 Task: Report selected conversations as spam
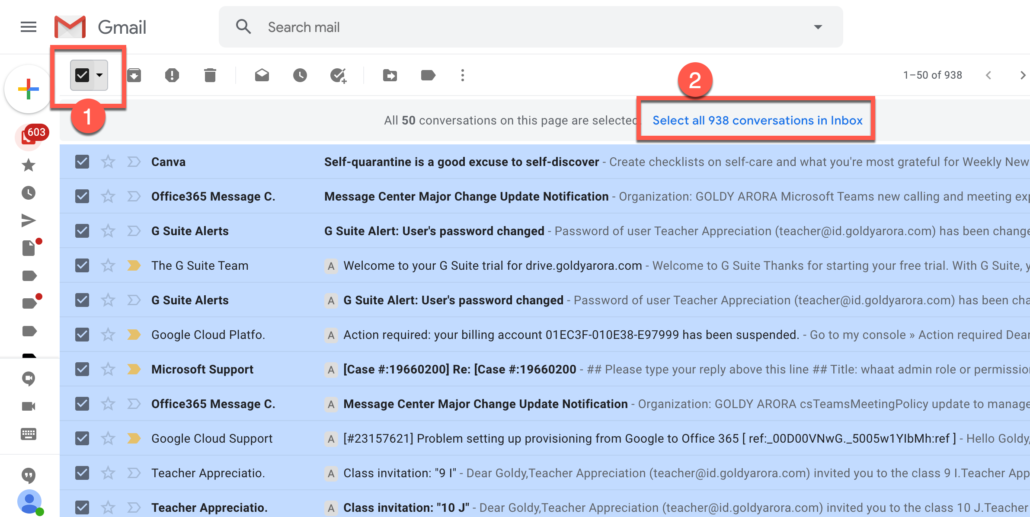[x=172, y=76]
